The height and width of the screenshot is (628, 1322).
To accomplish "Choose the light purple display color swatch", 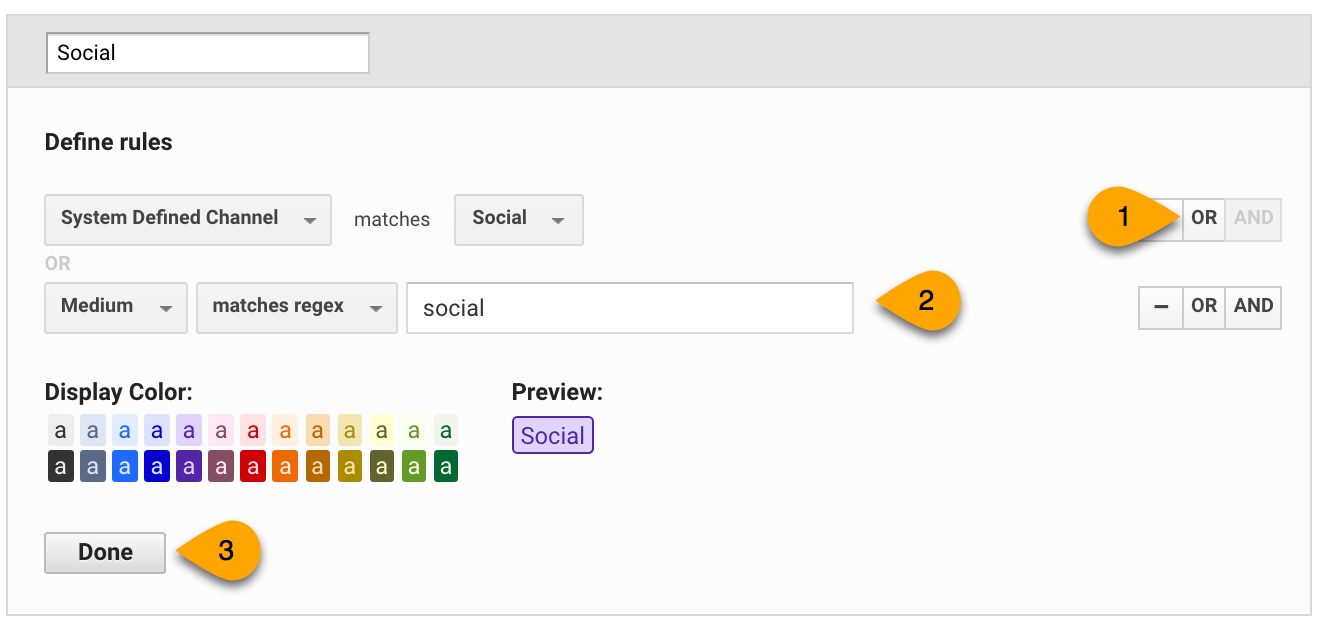I will tap(189, 431).
